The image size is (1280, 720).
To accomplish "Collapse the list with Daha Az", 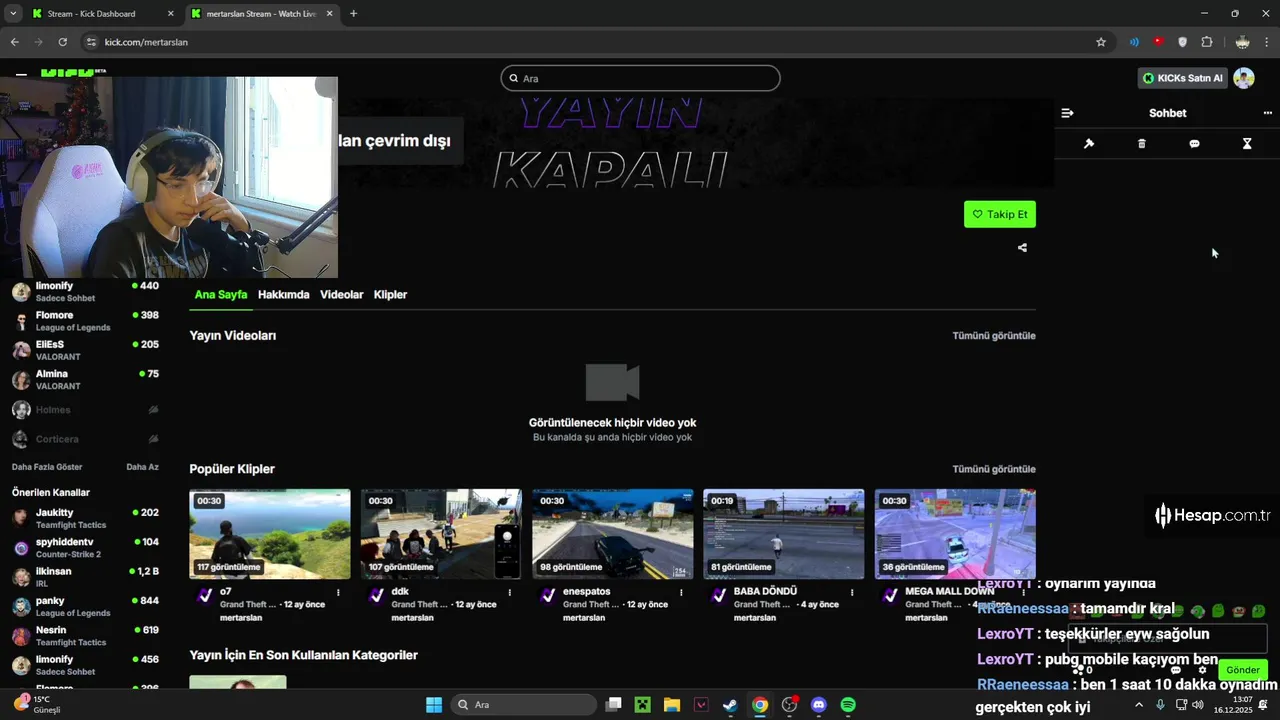I will (x=142, y=467).
